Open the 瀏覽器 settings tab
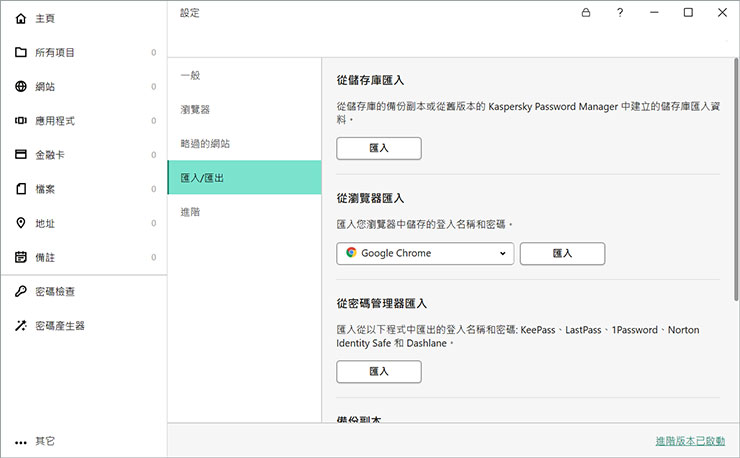The image size is (740, 458). 244,110
